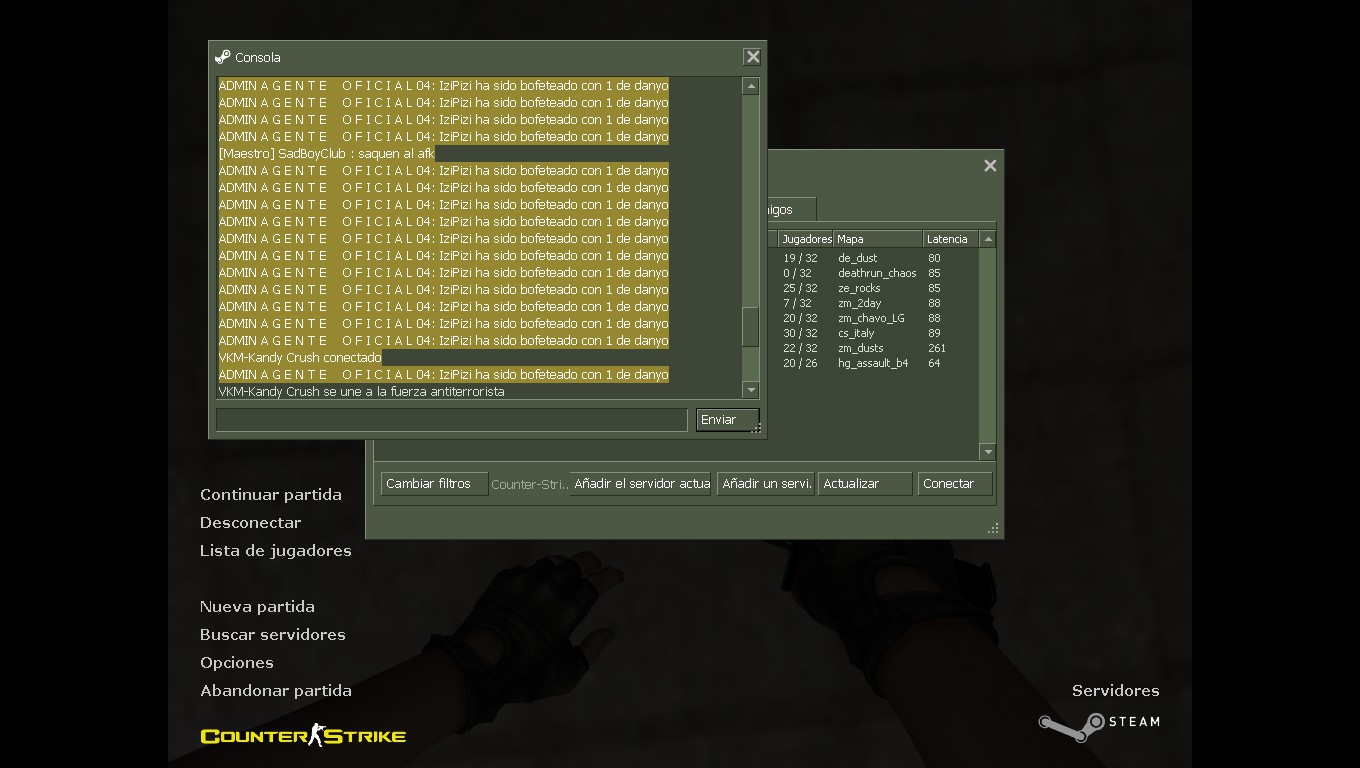Click the Steam icon in Consola title
The height and width of the screenshot is (768, 1360).
pos(222,57)
